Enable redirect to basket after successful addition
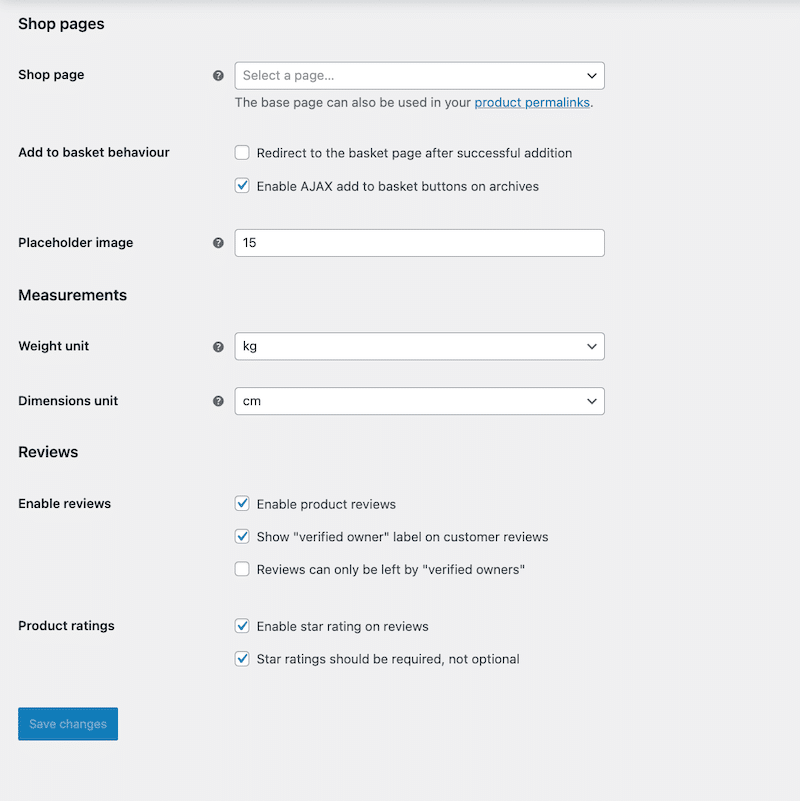 (241, 153)
